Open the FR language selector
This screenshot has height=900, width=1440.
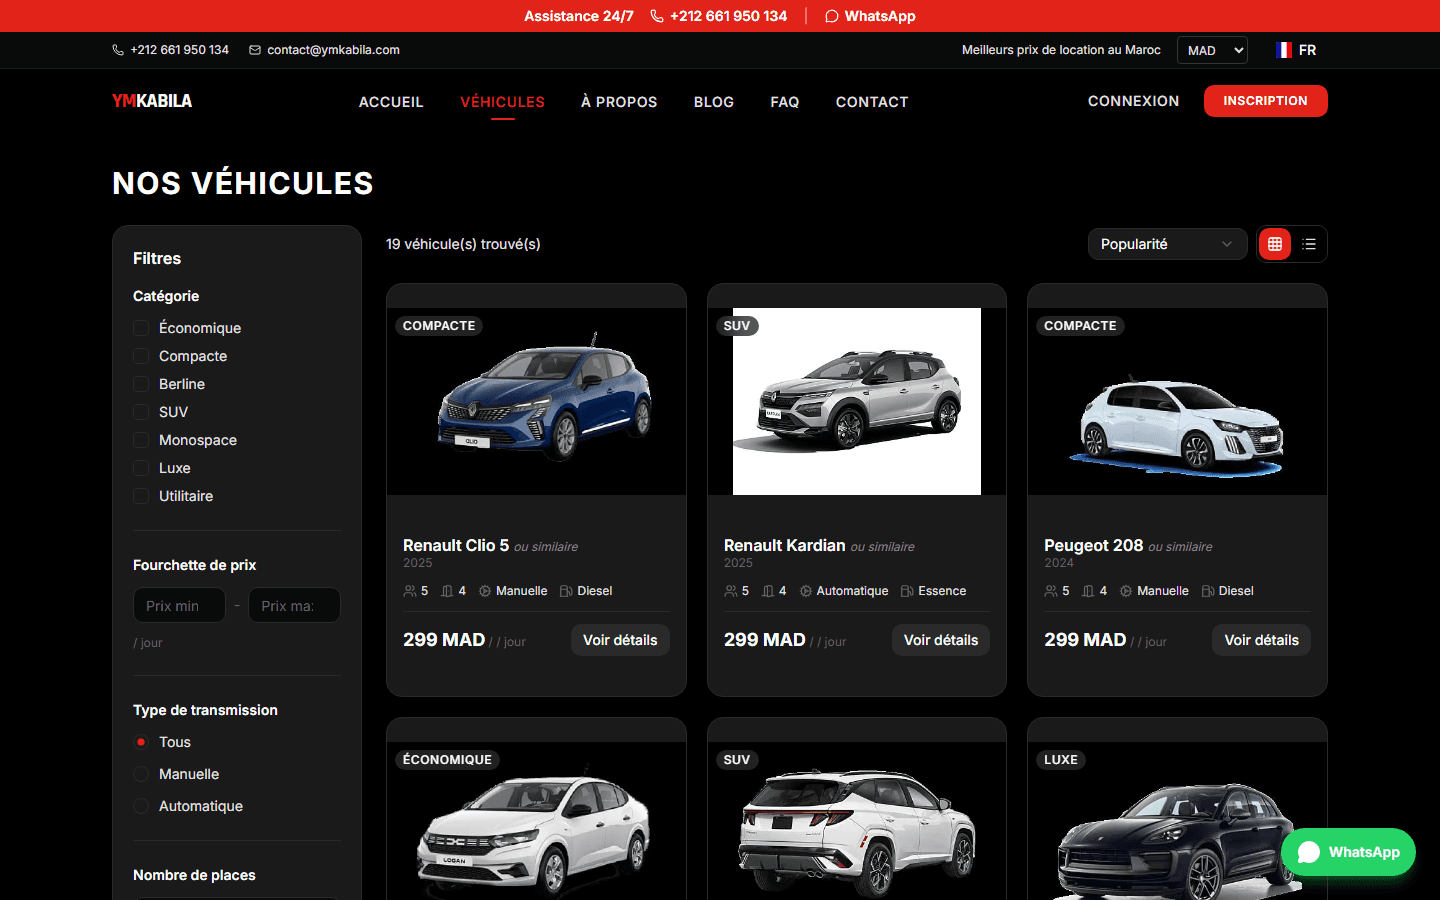point(1296,50)
